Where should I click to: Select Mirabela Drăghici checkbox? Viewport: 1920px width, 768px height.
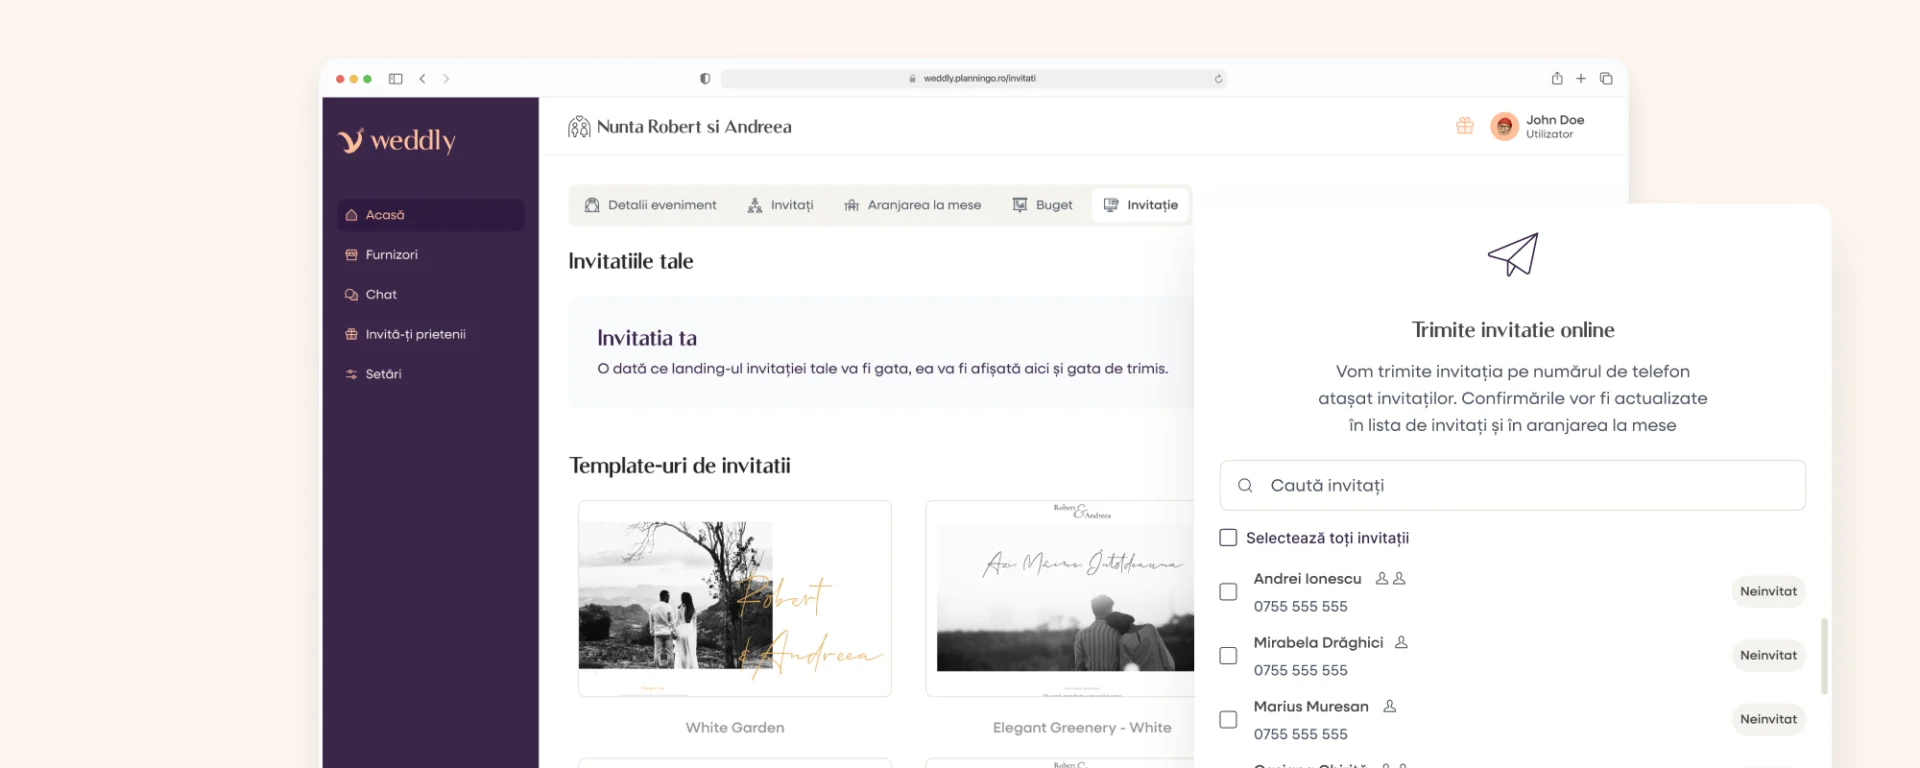tap(1228, 656)
